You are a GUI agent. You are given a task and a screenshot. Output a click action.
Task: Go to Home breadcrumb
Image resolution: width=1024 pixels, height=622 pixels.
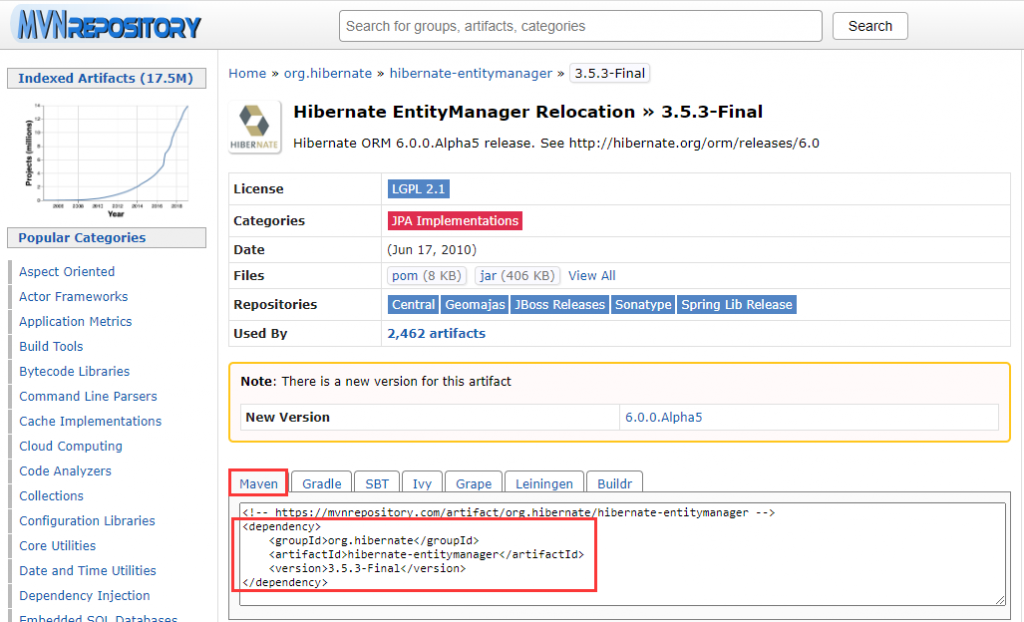click(248, 73)
